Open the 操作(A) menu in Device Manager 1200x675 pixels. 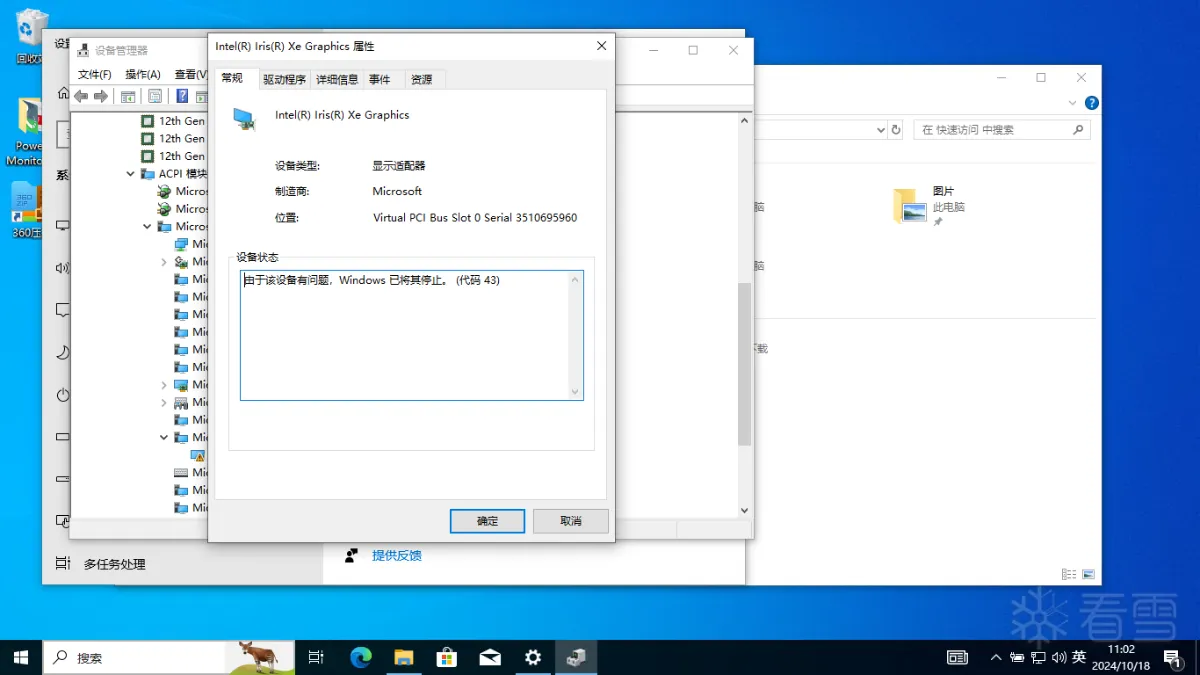pos(143,74)
